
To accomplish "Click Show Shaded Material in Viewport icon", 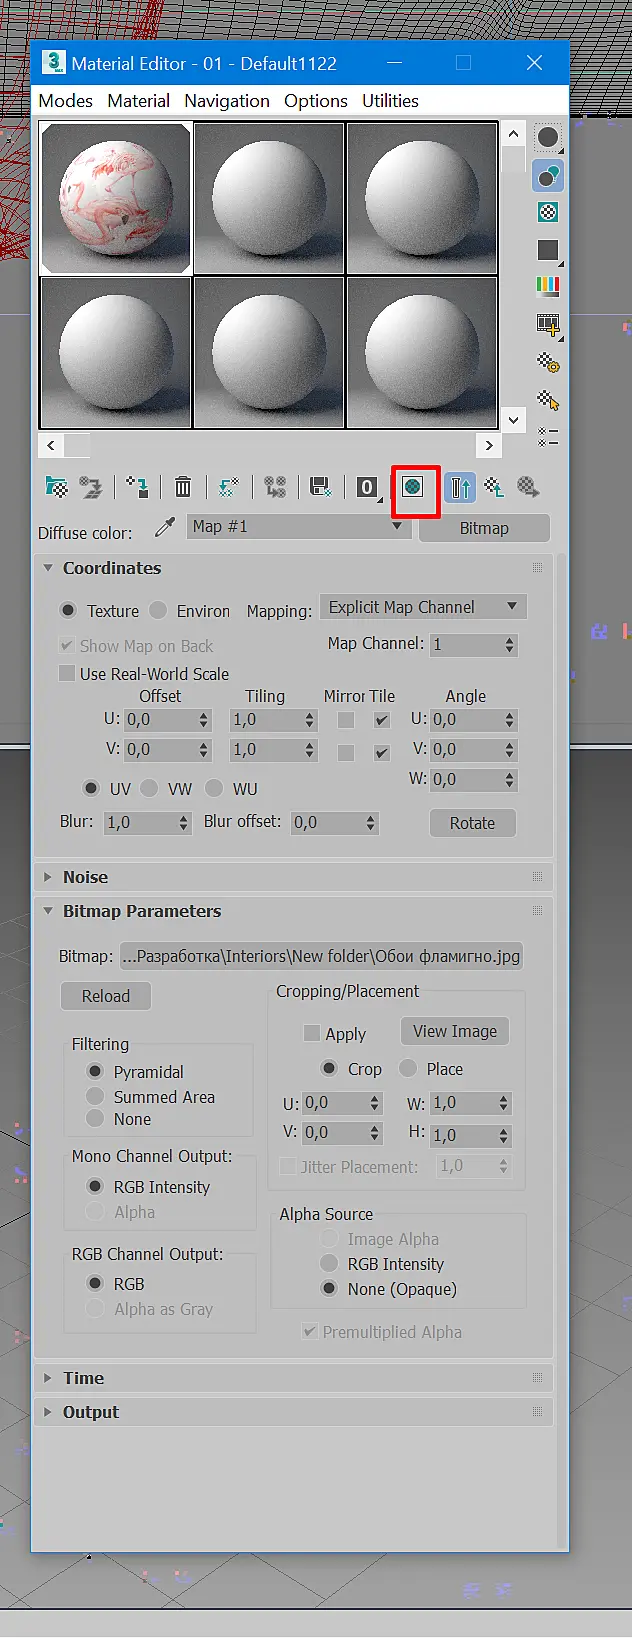I will coord(412,487).
